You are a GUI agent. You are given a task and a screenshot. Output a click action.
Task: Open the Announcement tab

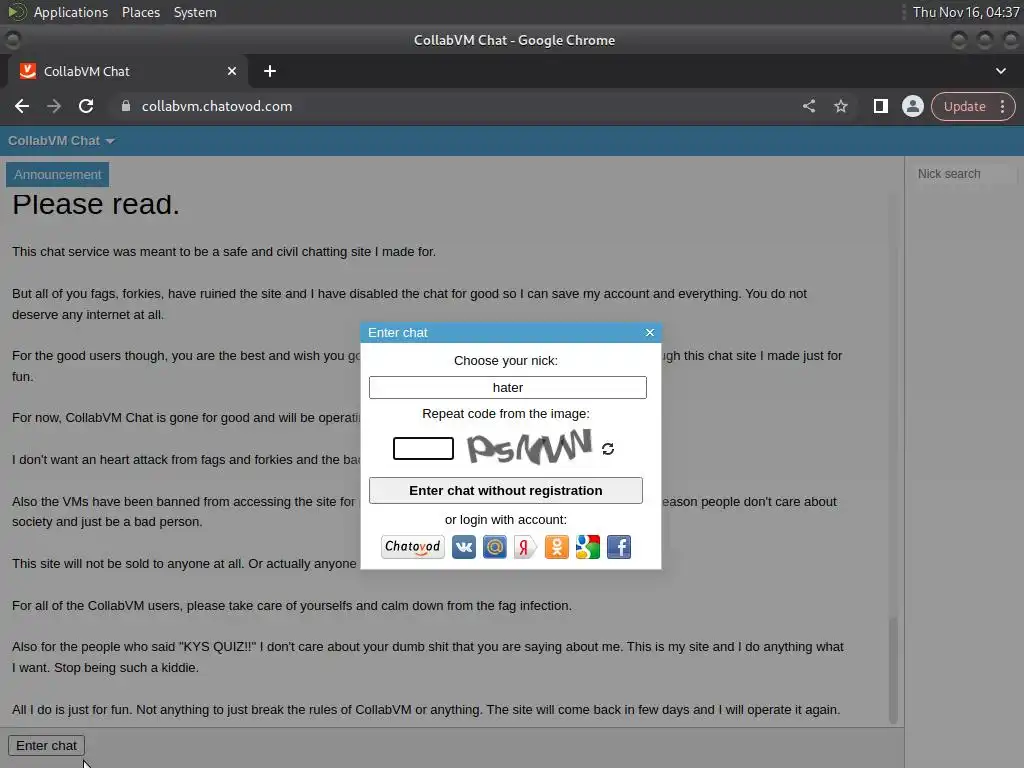tap(57, 174)
